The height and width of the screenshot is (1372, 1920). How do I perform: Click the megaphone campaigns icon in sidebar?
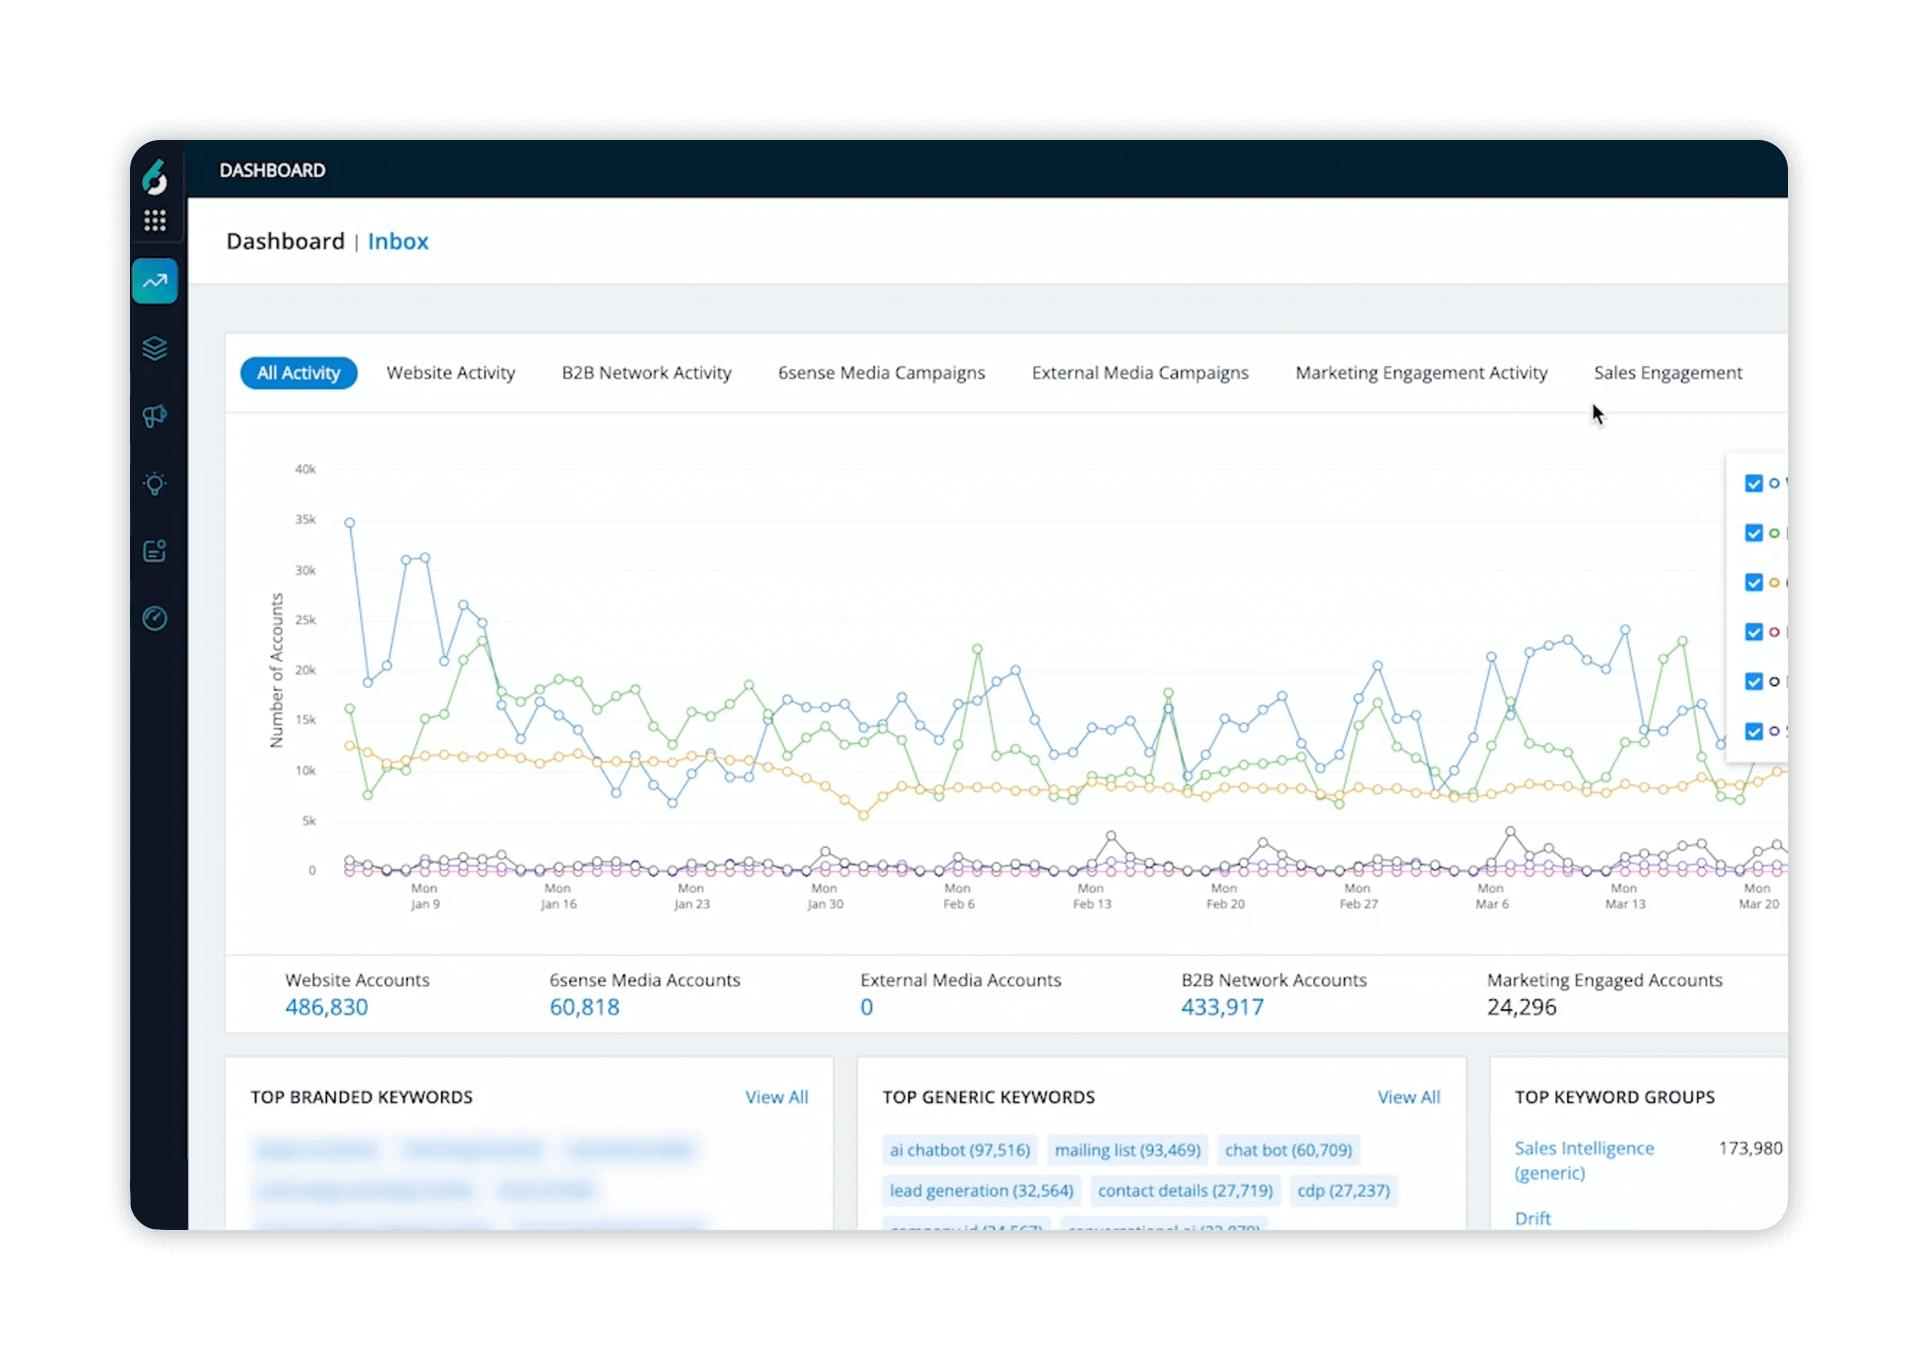[x=155, y=416]
